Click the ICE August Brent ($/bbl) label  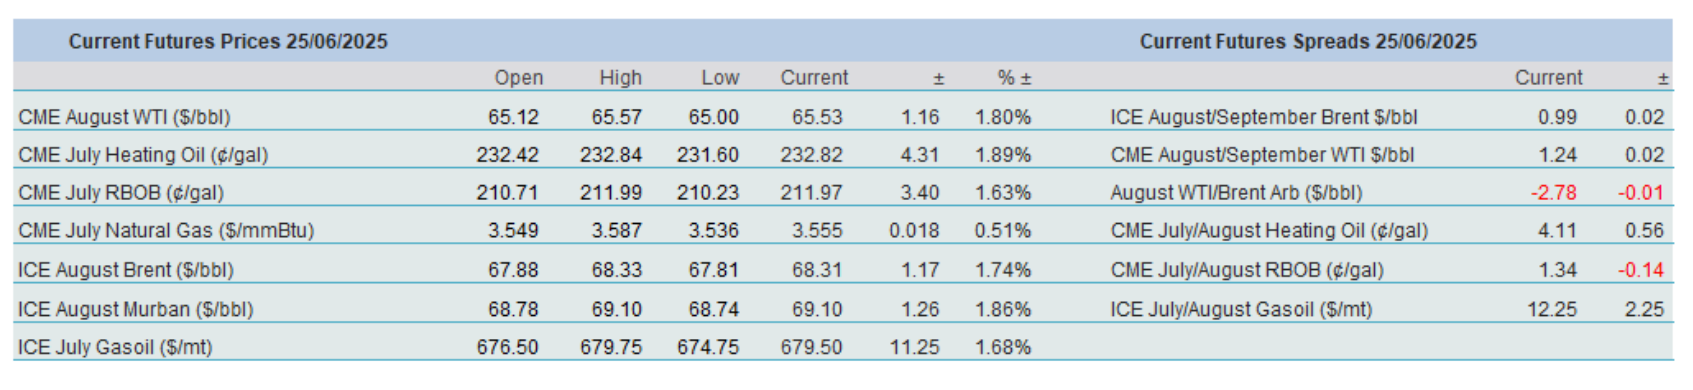[126, 270]
